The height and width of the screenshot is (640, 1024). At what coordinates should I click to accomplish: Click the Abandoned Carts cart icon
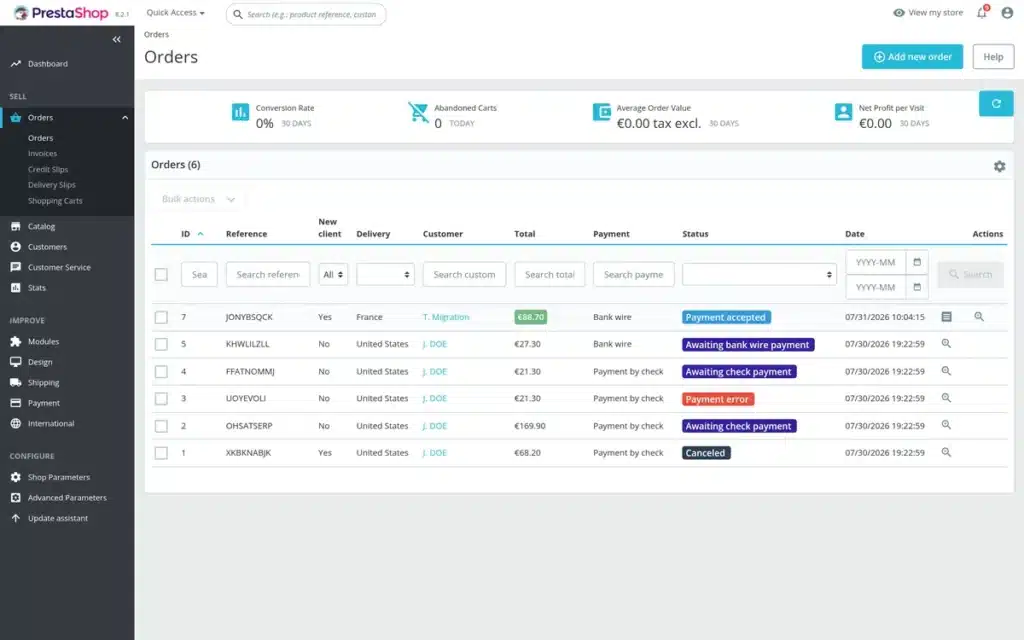point(418,112)
